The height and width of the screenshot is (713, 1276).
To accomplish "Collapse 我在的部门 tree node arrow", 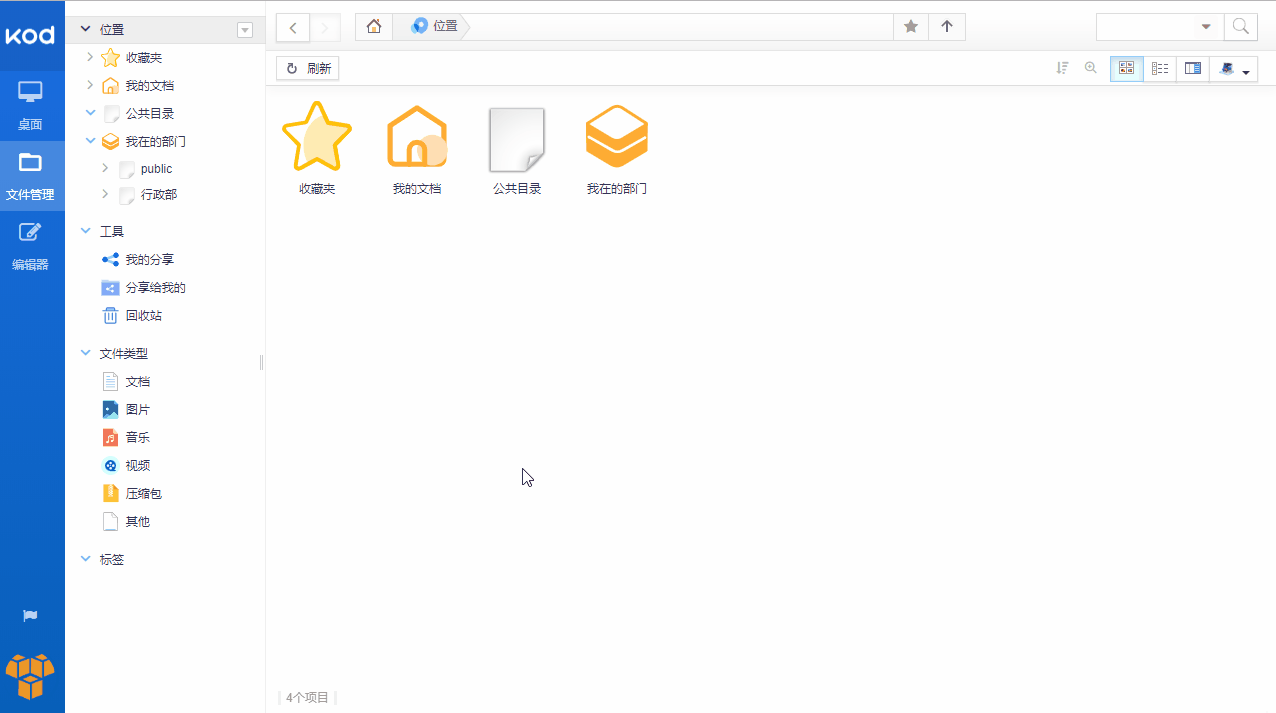I will (90, 141).
